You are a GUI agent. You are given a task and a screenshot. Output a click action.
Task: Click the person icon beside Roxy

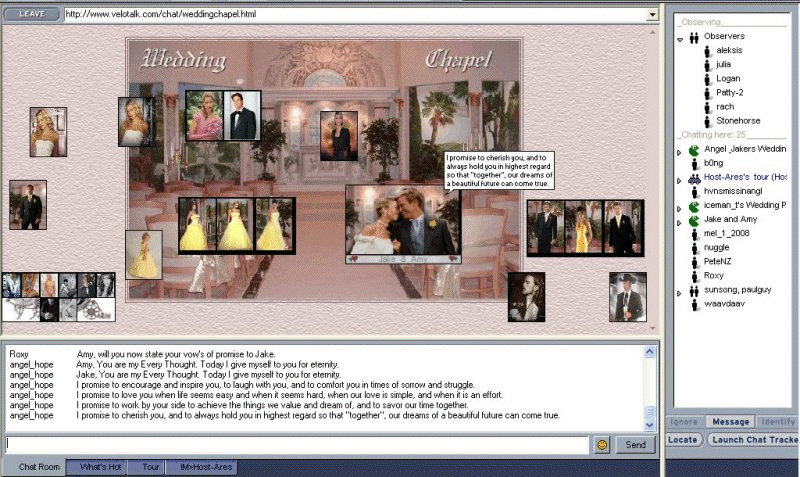[694, 274]
